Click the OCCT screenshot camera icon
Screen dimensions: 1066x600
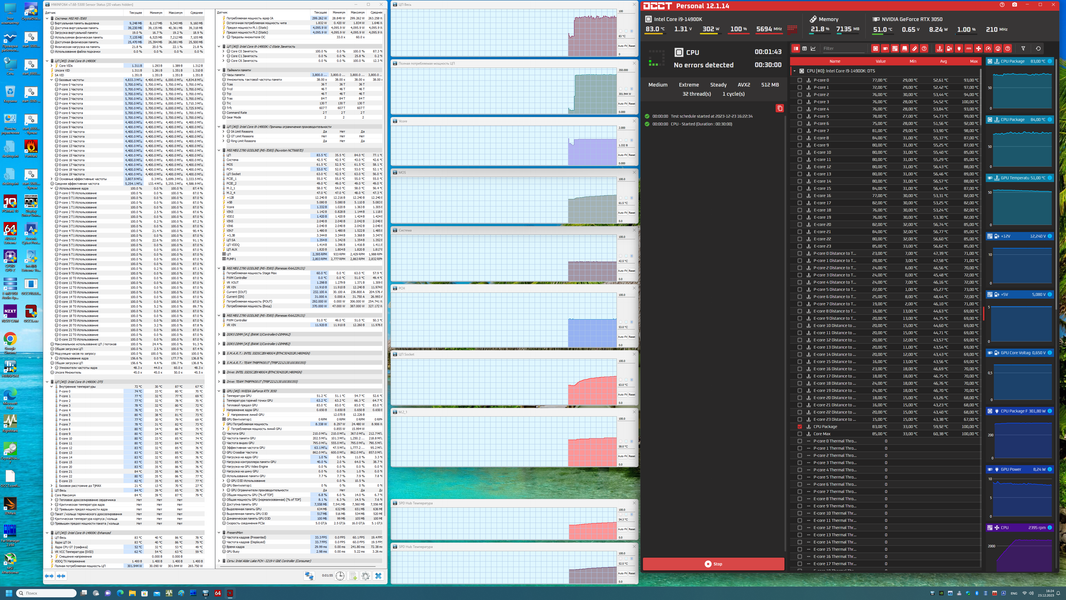pyautogui.click(x=1014, y=5)
